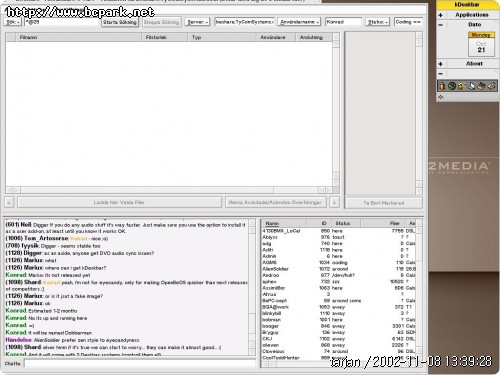Screen dimensions: 500x375
Task: Select user blinkybill in user list
Action: 339,313
